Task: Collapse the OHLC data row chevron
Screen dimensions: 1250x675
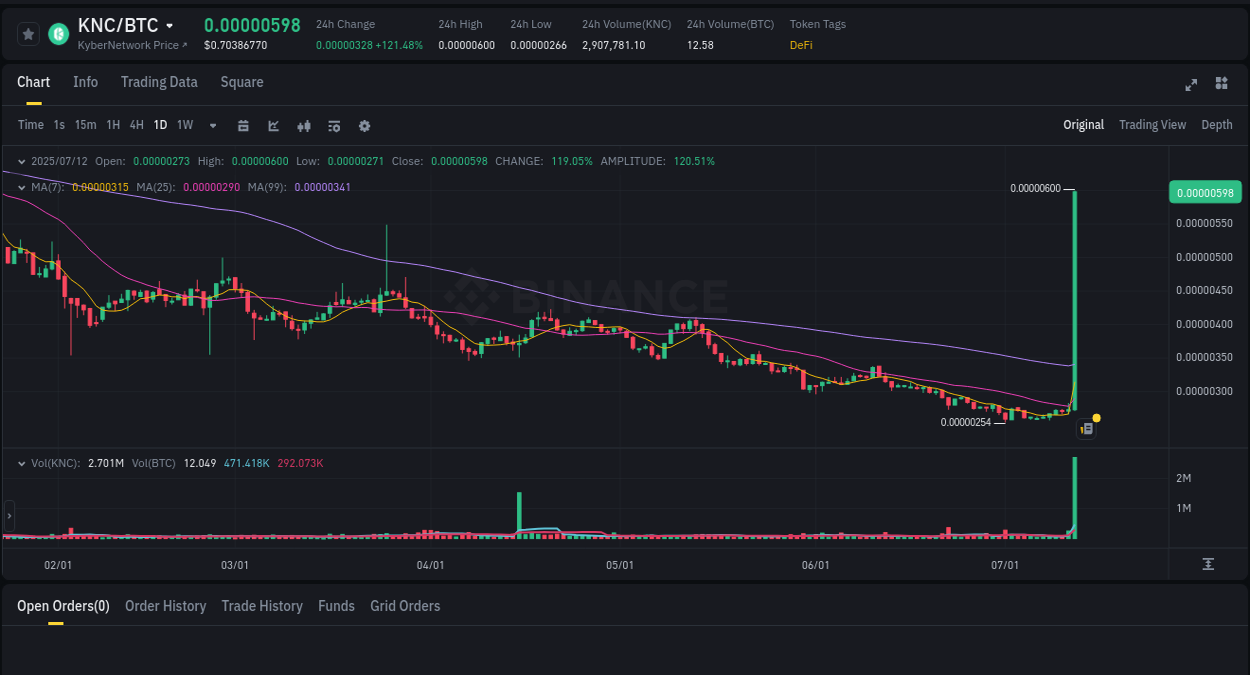Action: coord(22,161)
